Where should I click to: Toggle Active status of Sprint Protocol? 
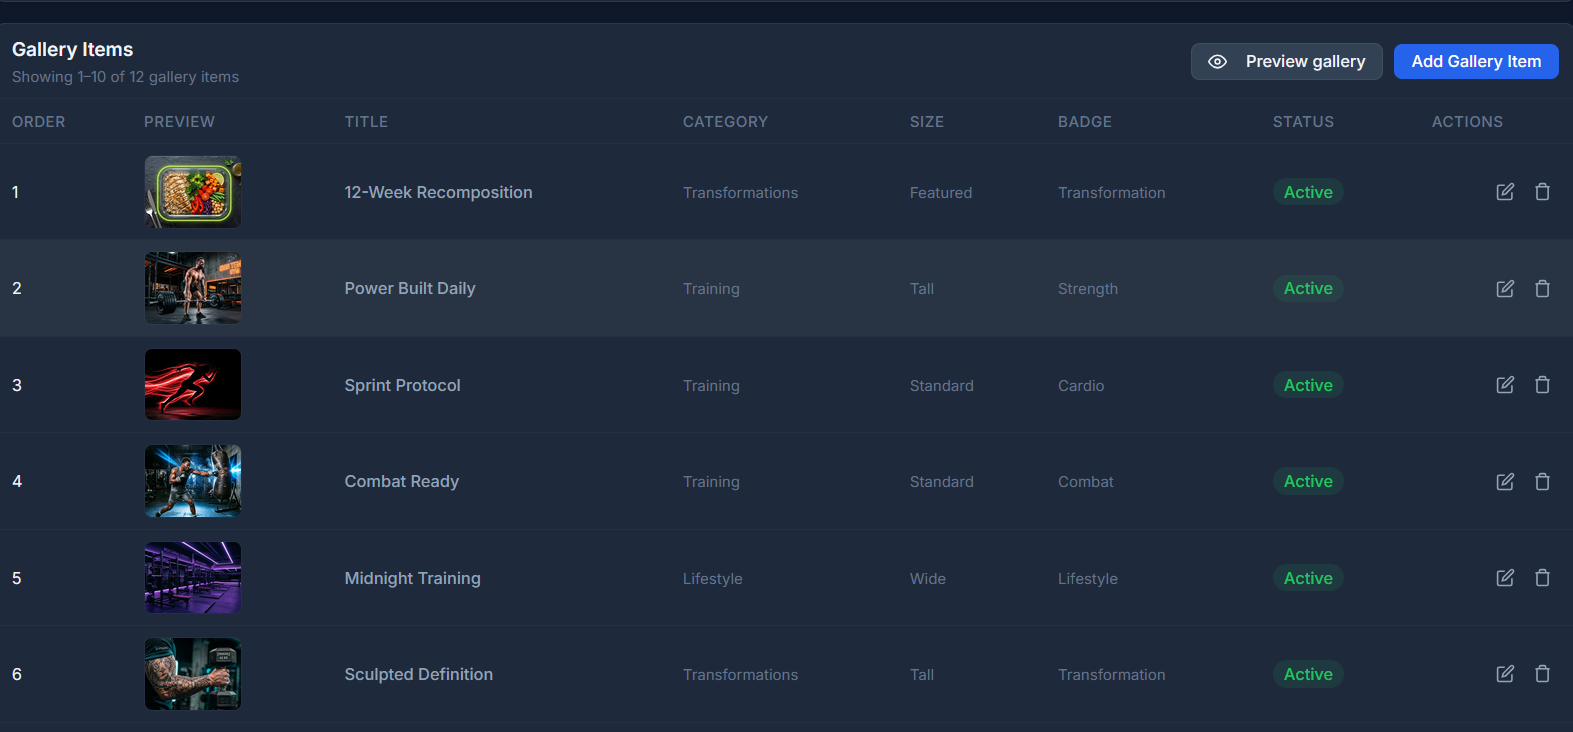coord(1308,385)
